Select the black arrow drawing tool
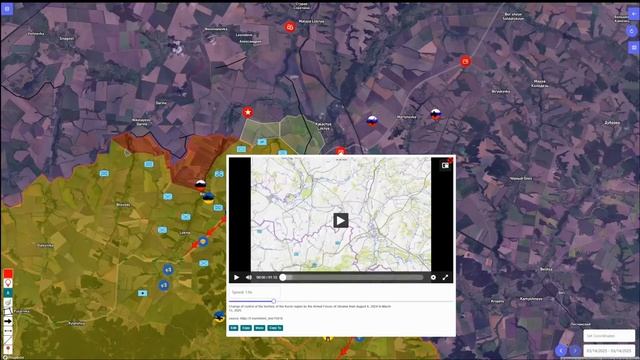 click(x=8, y=321)
